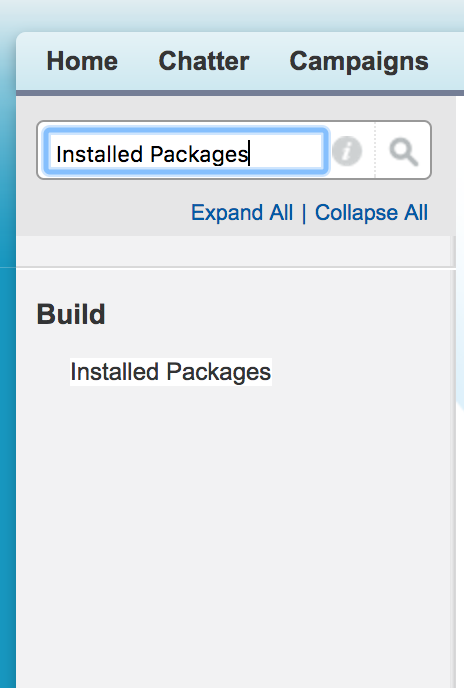Toggle the Build section heading
The image size is (464, 688).
pyautogui.click(x=71, y=314)
